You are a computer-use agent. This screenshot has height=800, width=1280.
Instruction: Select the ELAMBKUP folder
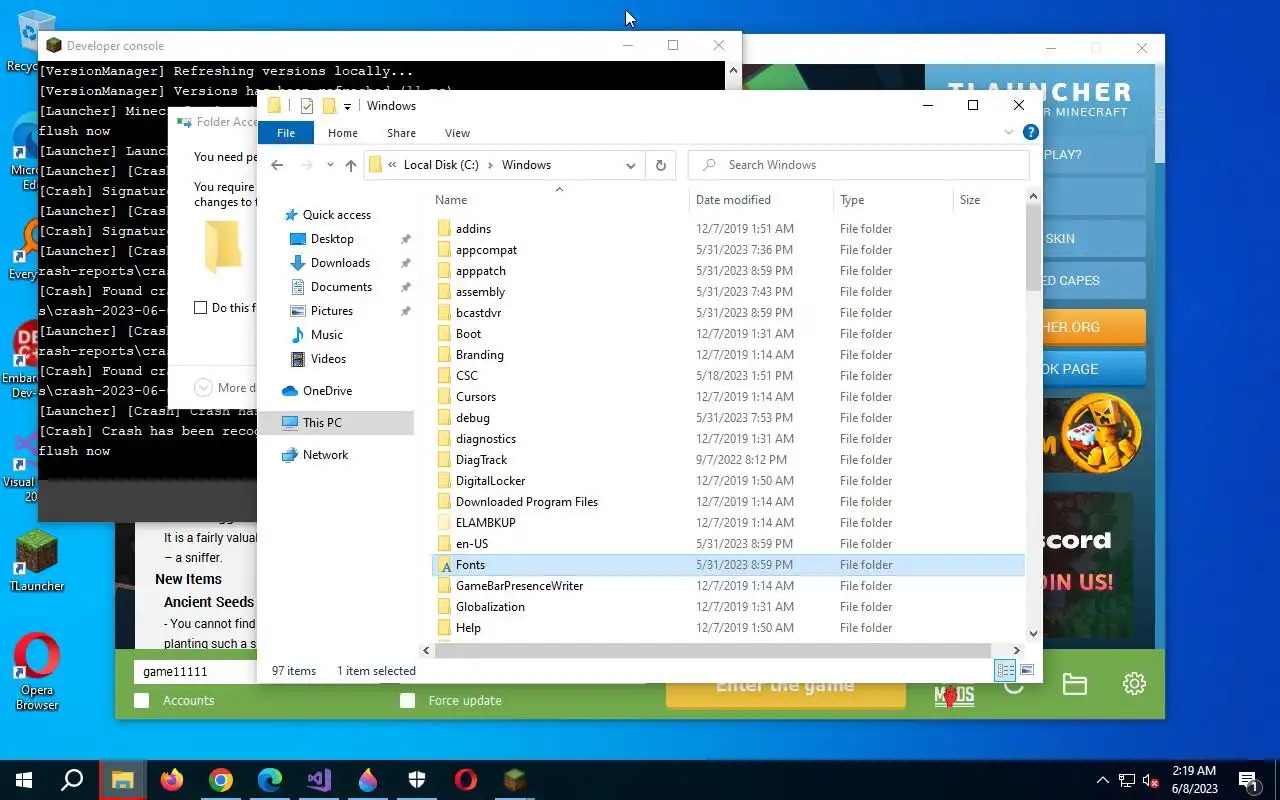pos(486,523)
